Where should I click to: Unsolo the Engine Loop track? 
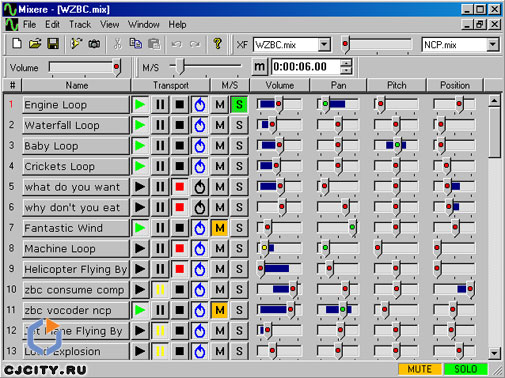[239, 105]
